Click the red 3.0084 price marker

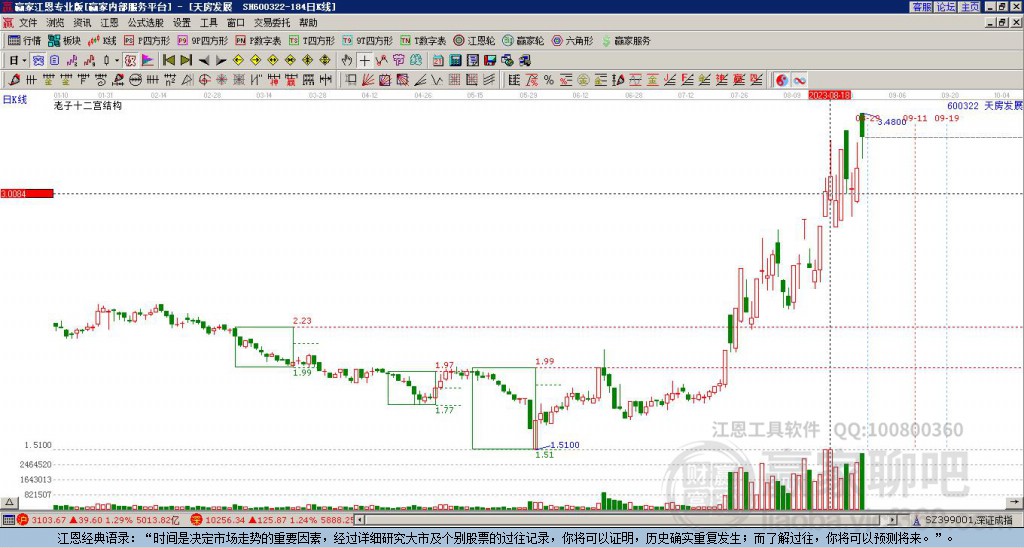click(27, 193)
